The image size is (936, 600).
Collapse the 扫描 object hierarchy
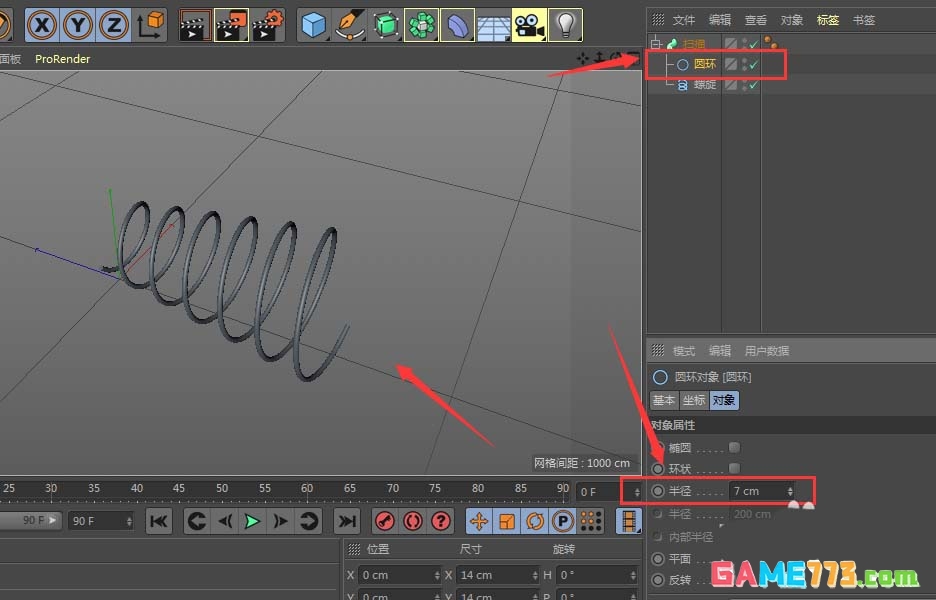click(x=656, y=43)
